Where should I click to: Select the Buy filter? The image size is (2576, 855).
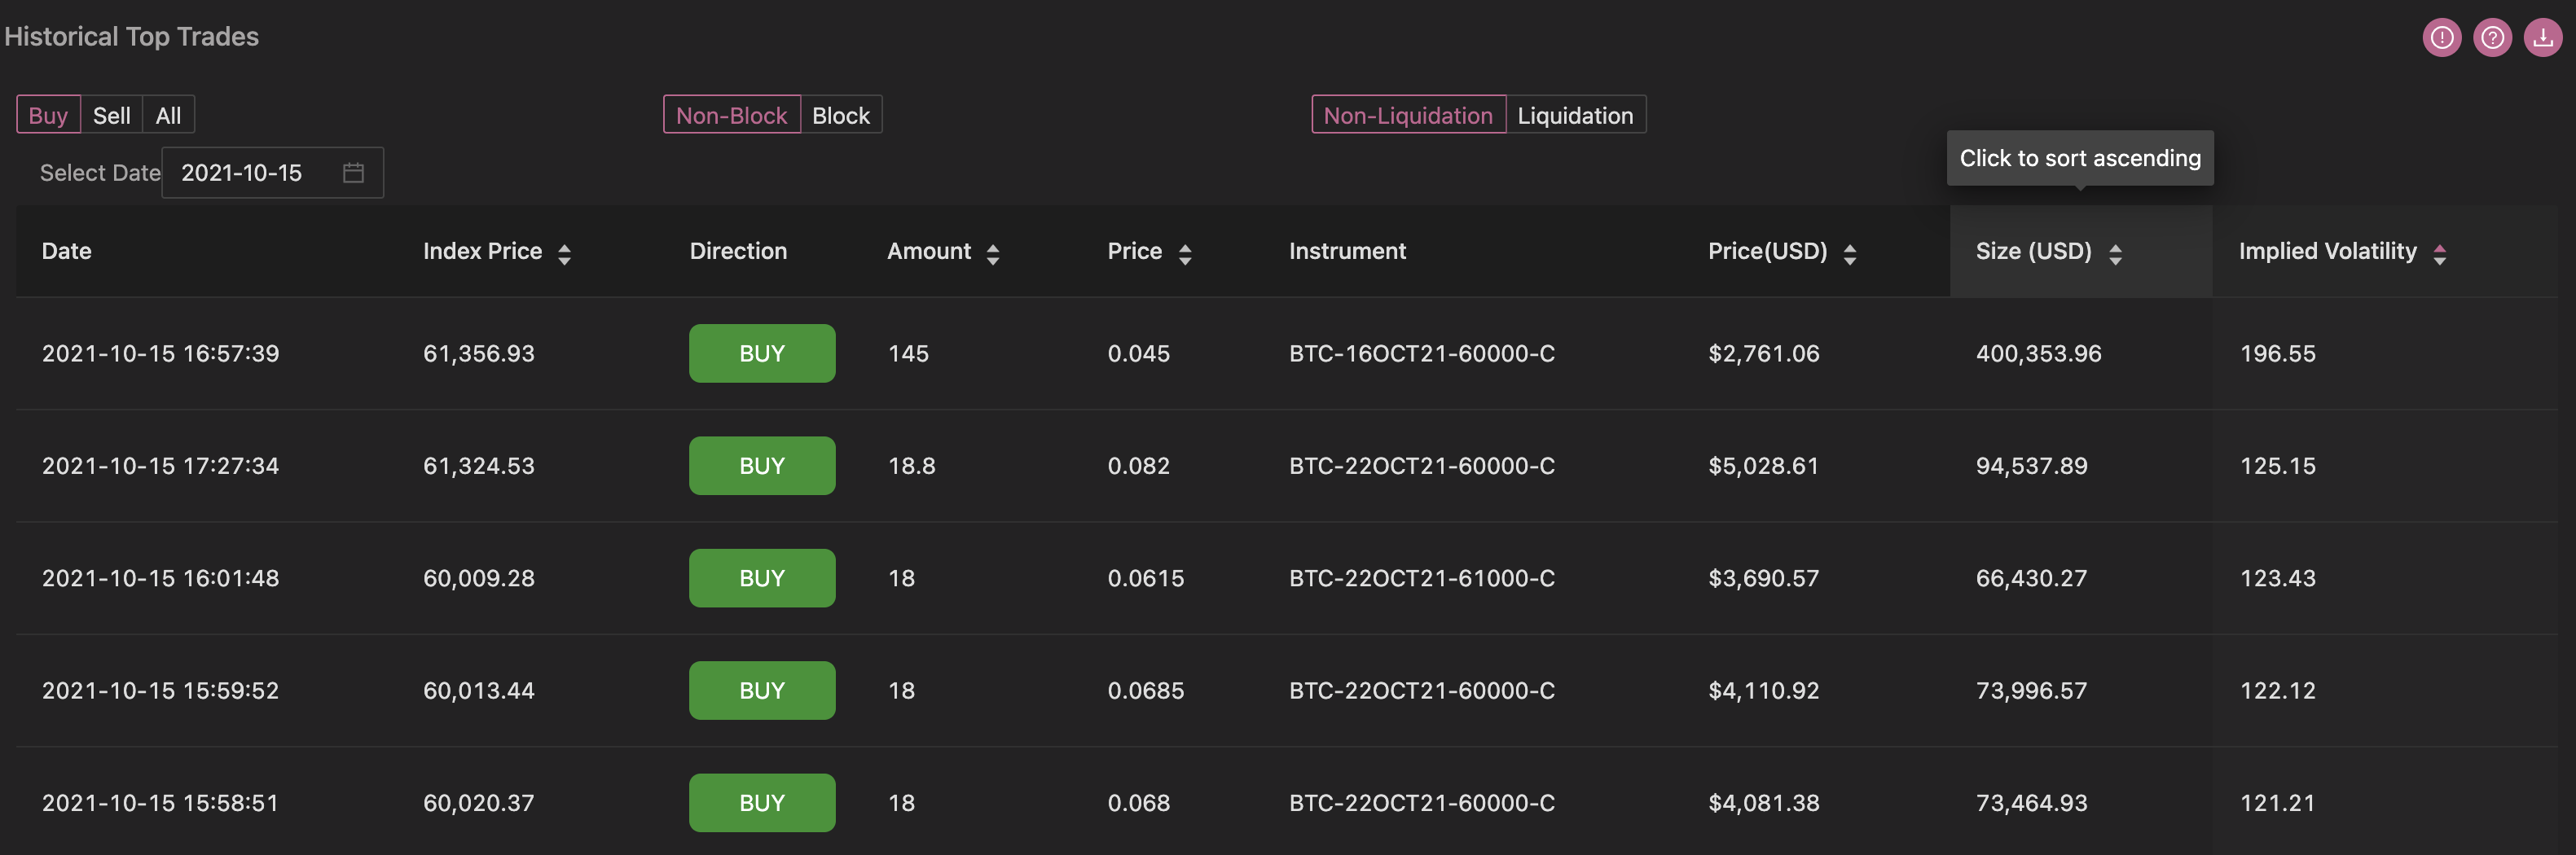pos(48,115)
